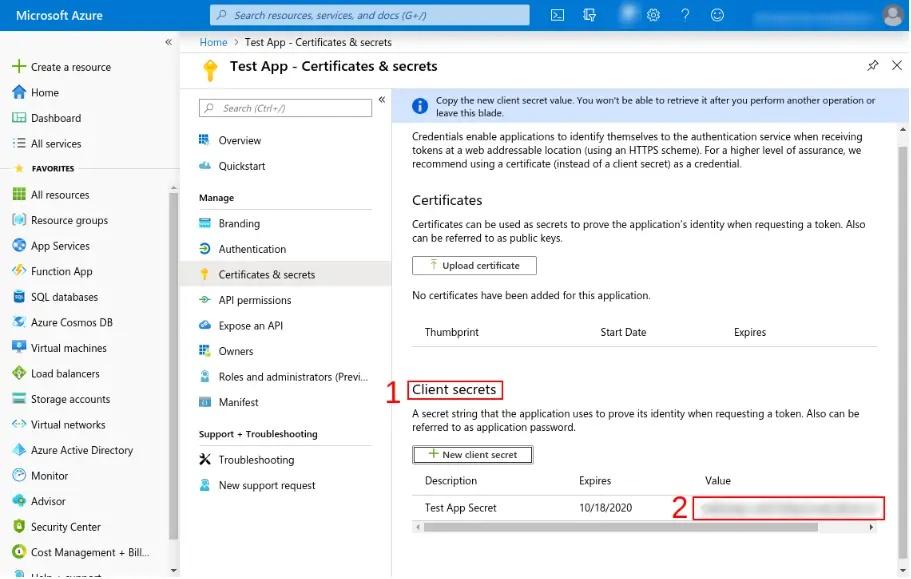The height and width of the screenshot is (579, 911).
Task: Click the global resources search field
Action: coord(370,15)
